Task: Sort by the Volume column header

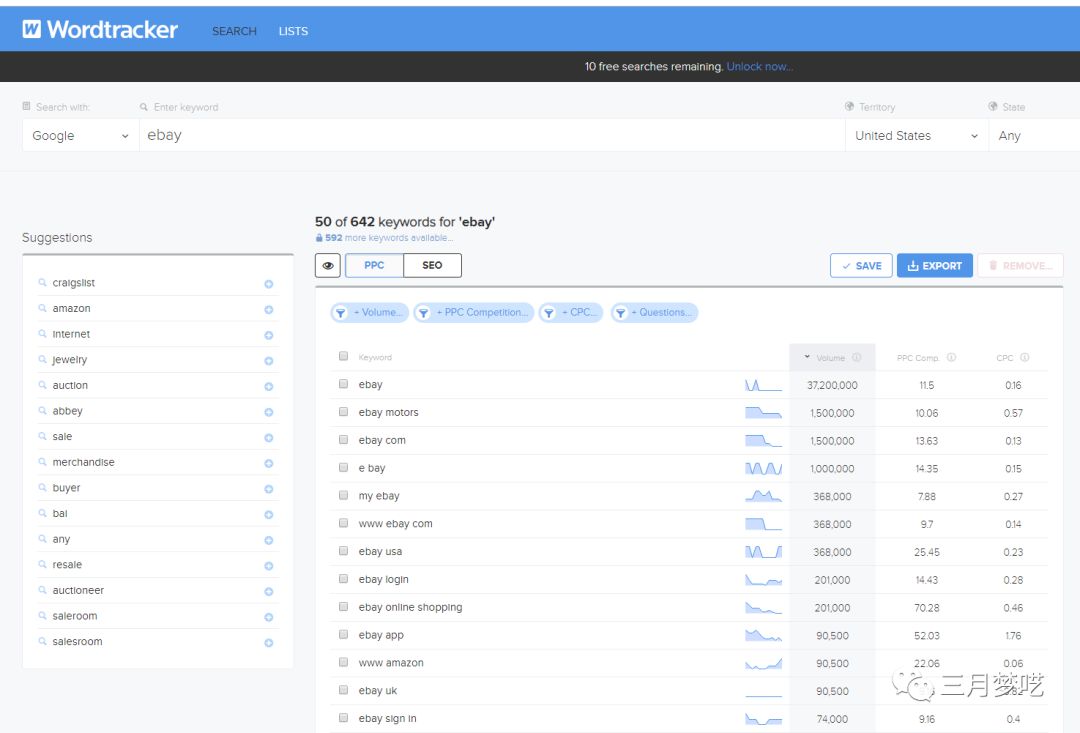Action: [x=830, y=358]
